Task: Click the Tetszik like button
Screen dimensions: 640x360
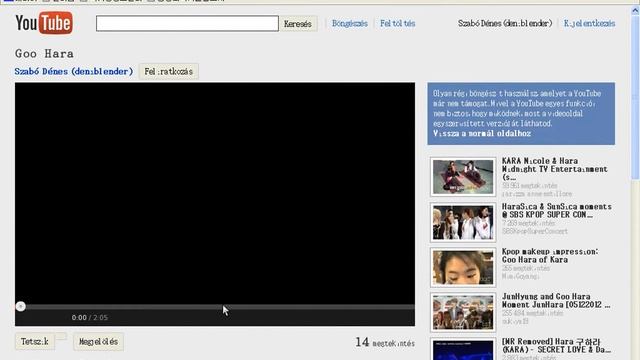Action: (35, 342)
